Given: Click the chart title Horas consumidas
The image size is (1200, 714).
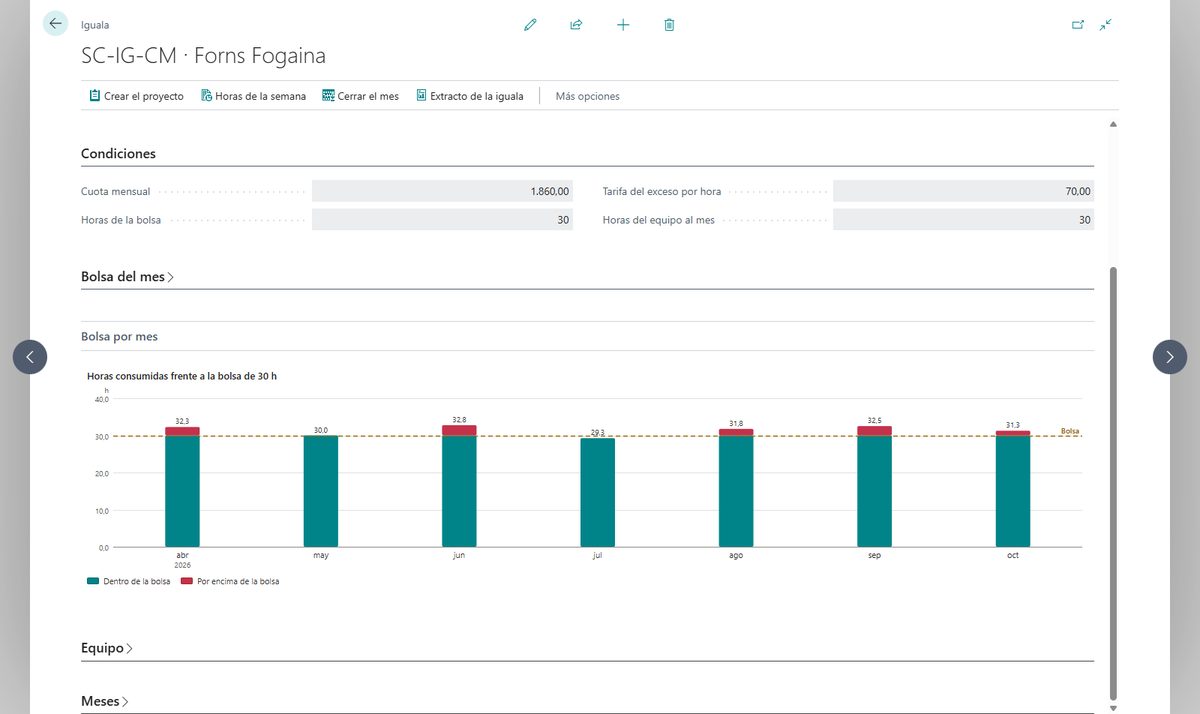Looking at the screenshot, I should click(x=182, y=376).
